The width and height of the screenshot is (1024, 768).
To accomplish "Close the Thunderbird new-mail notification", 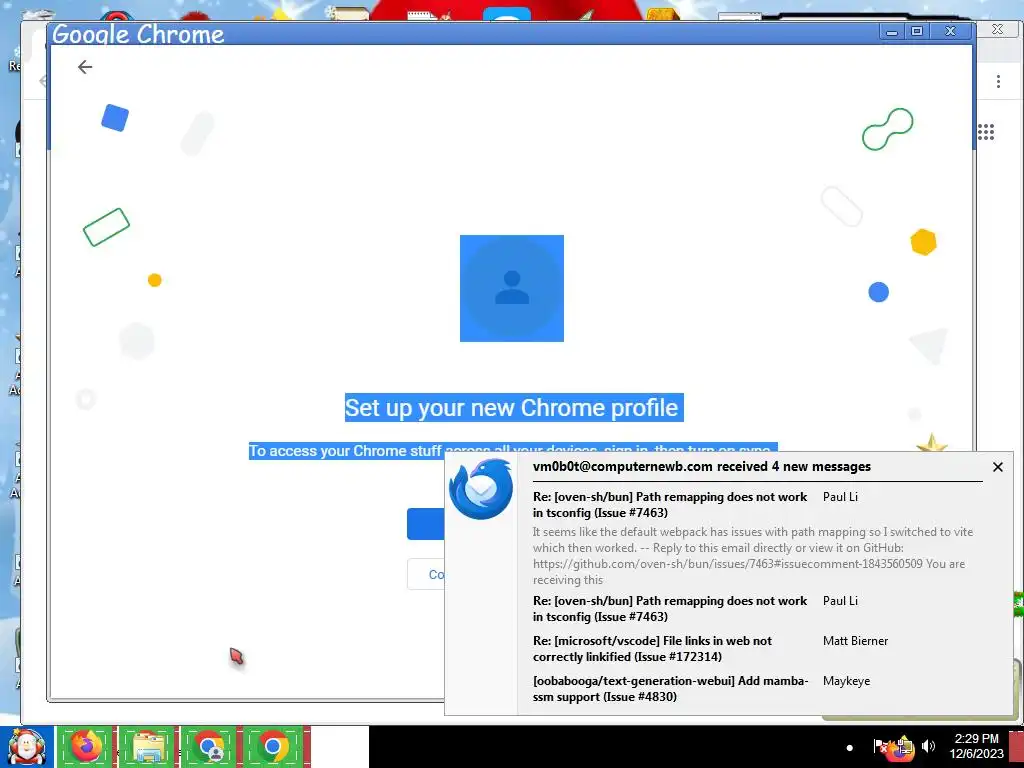I will click(997, 467).
